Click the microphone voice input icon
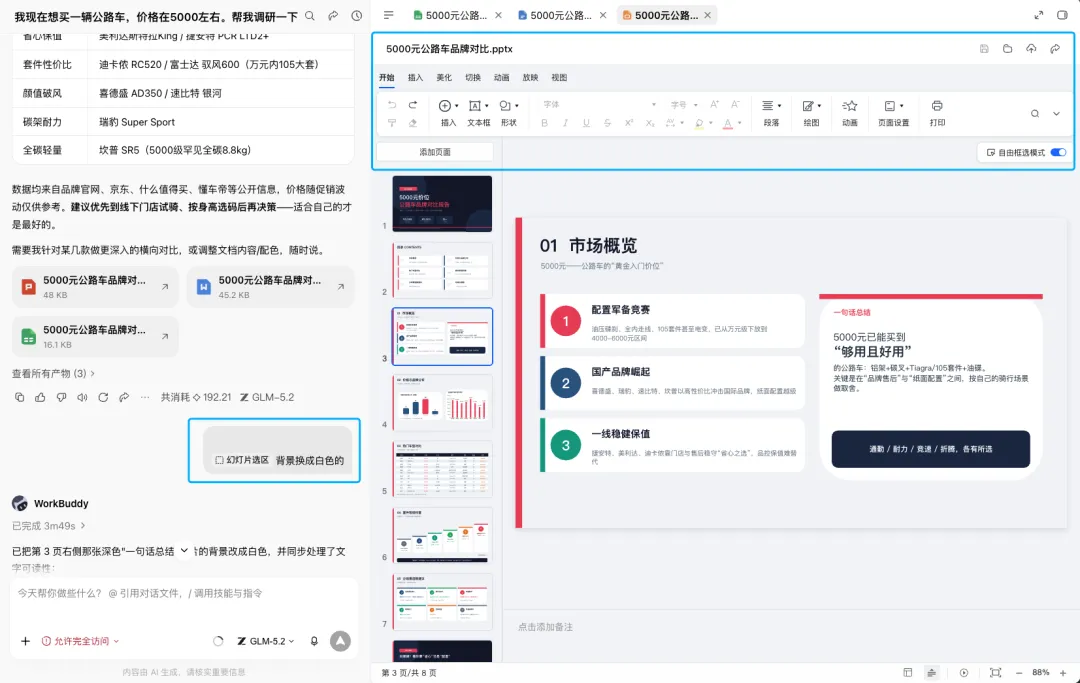 pos(314,641)
